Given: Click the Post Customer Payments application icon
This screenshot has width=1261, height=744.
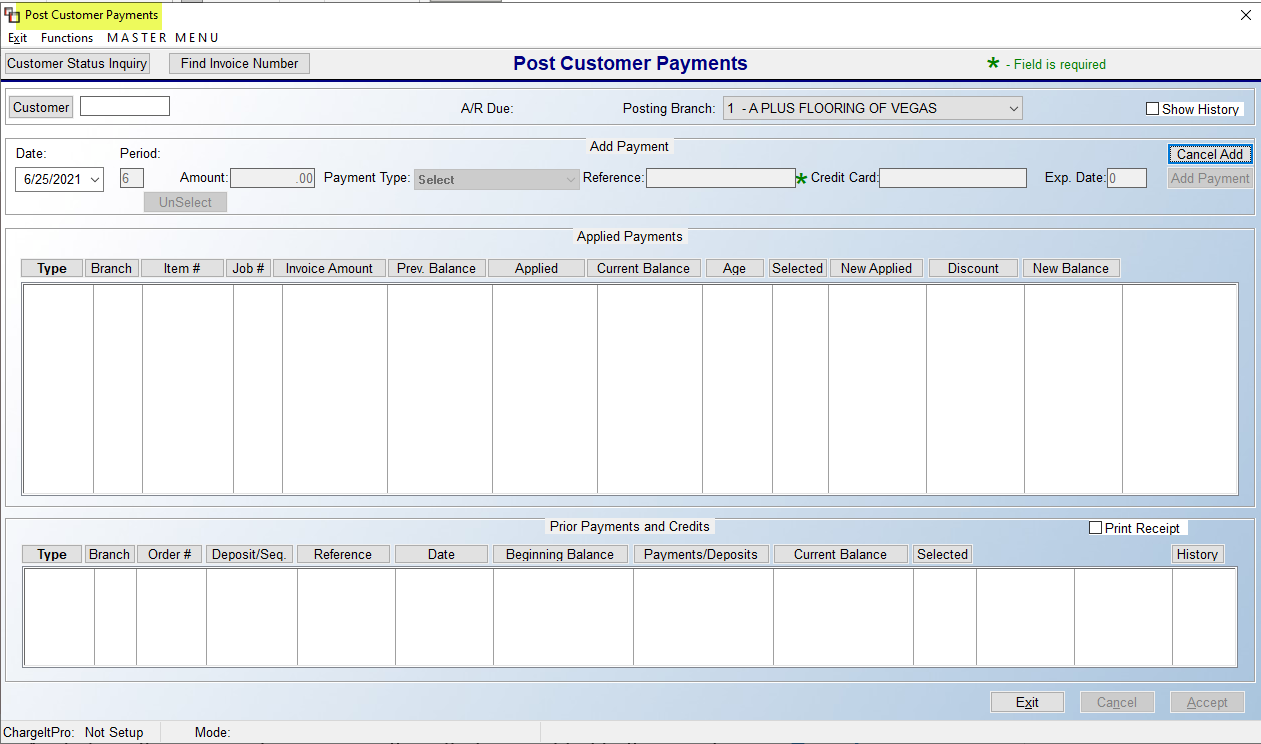Looking at the screenshot, I should (11, 15).
